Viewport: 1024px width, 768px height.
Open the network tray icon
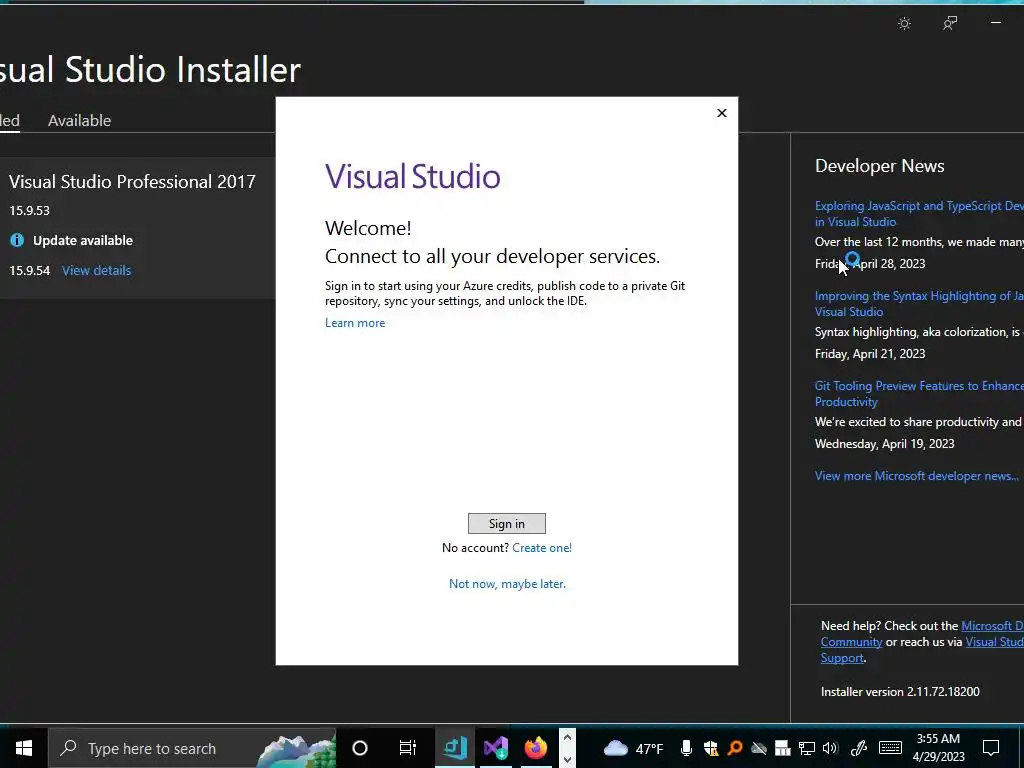click(807, 748)
